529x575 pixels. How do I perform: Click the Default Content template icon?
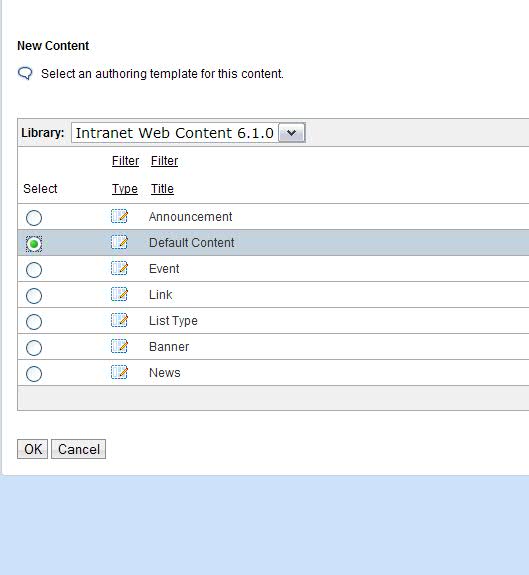point(119,242)
